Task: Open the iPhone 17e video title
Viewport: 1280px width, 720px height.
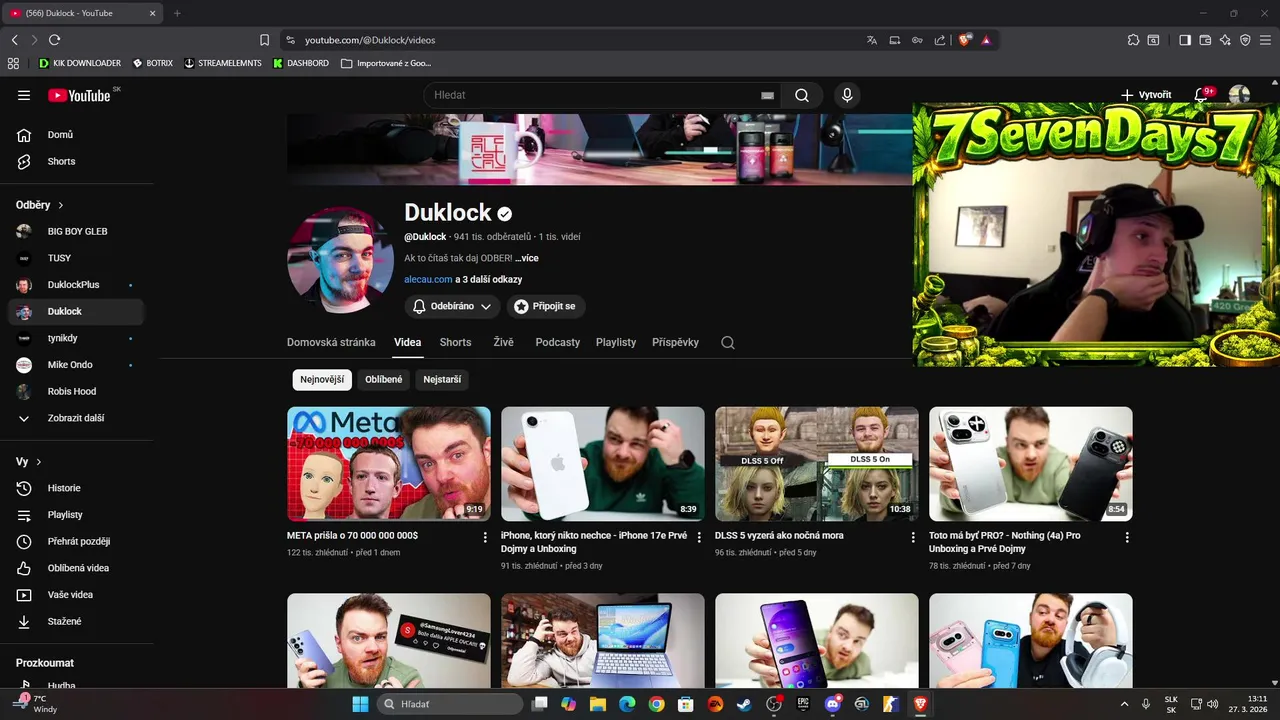Action: (594, 542)
